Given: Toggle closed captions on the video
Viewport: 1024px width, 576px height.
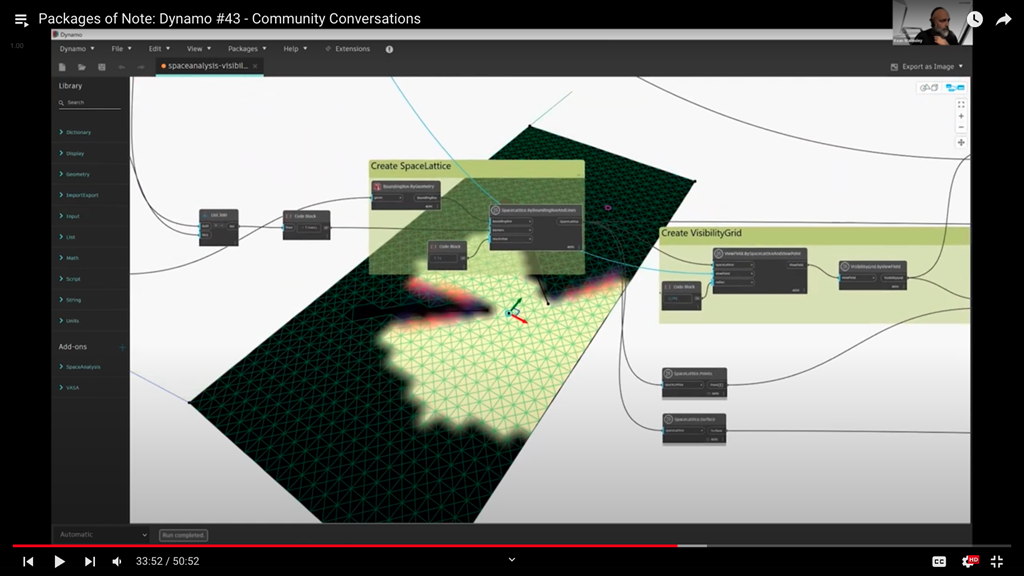Looking at the screenshot, I should pyautogui.click(x=939, y=561).
